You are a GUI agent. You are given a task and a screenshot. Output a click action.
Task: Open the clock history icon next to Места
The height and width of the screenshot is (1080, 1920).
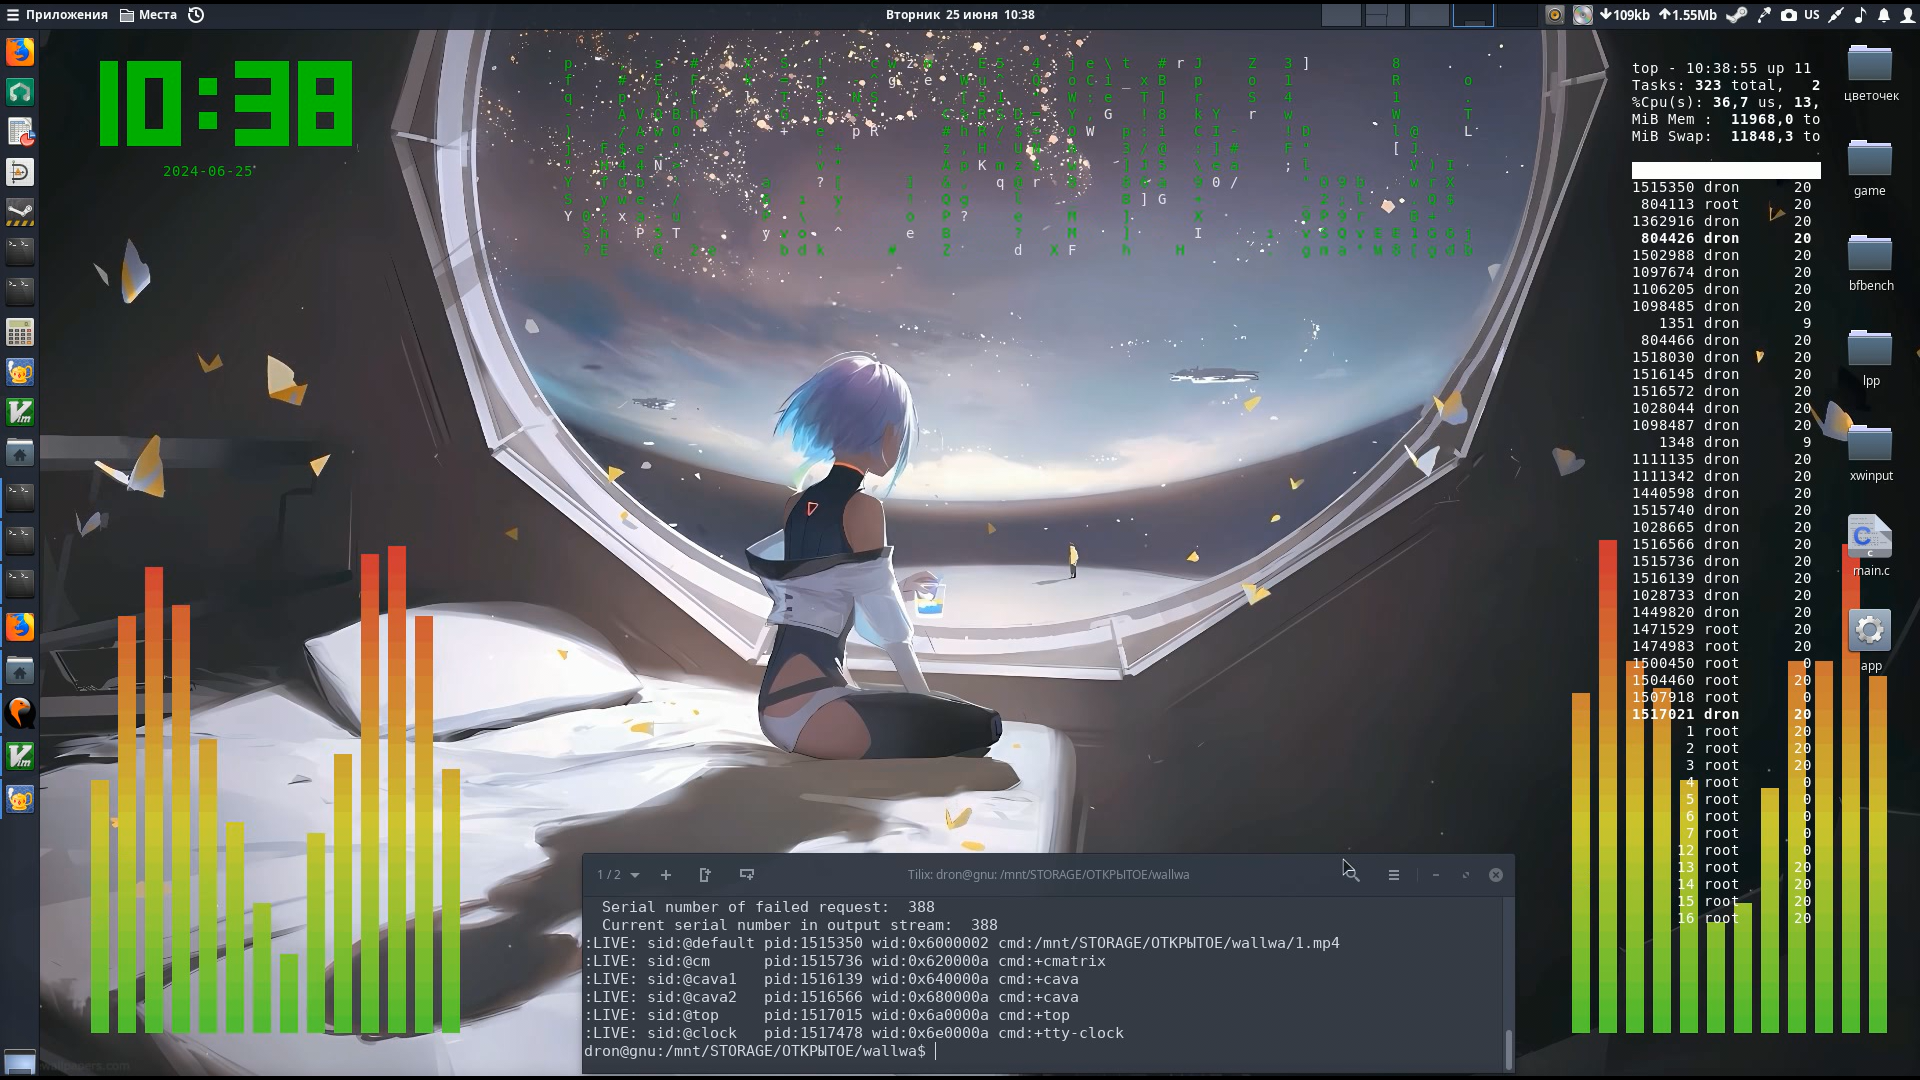196,15
